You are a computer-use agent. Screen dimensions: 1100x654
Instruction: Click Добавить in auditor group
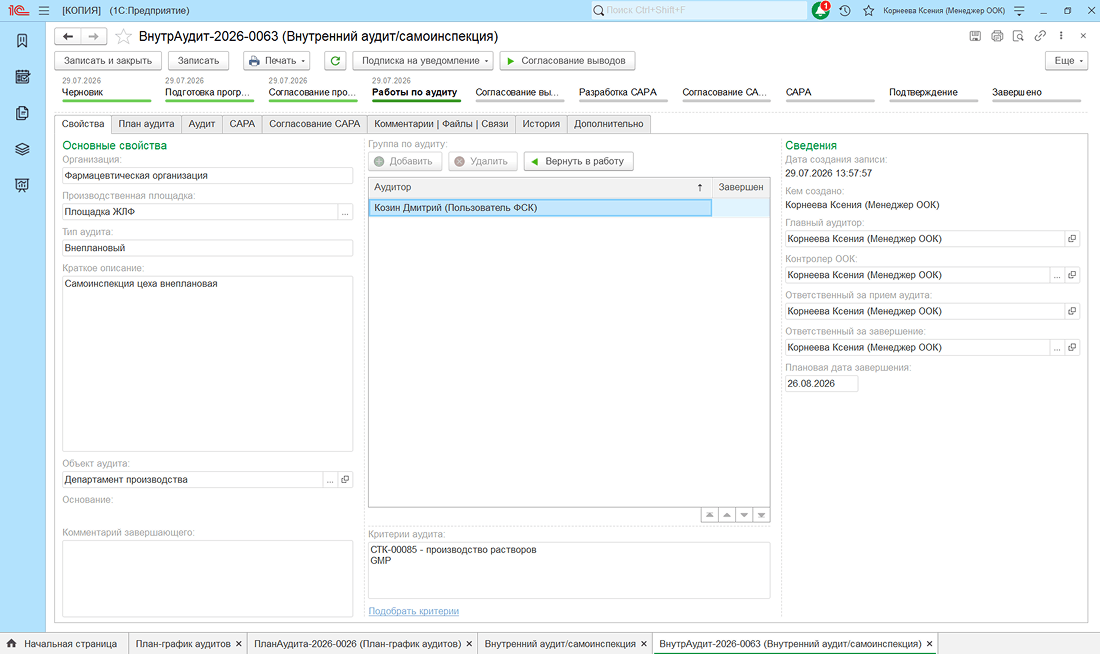405,161
